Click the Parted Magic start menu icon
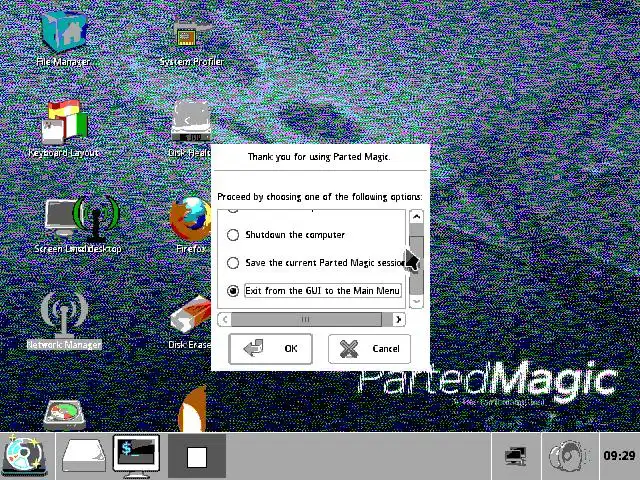640x480 pixels. coord(24,456)
